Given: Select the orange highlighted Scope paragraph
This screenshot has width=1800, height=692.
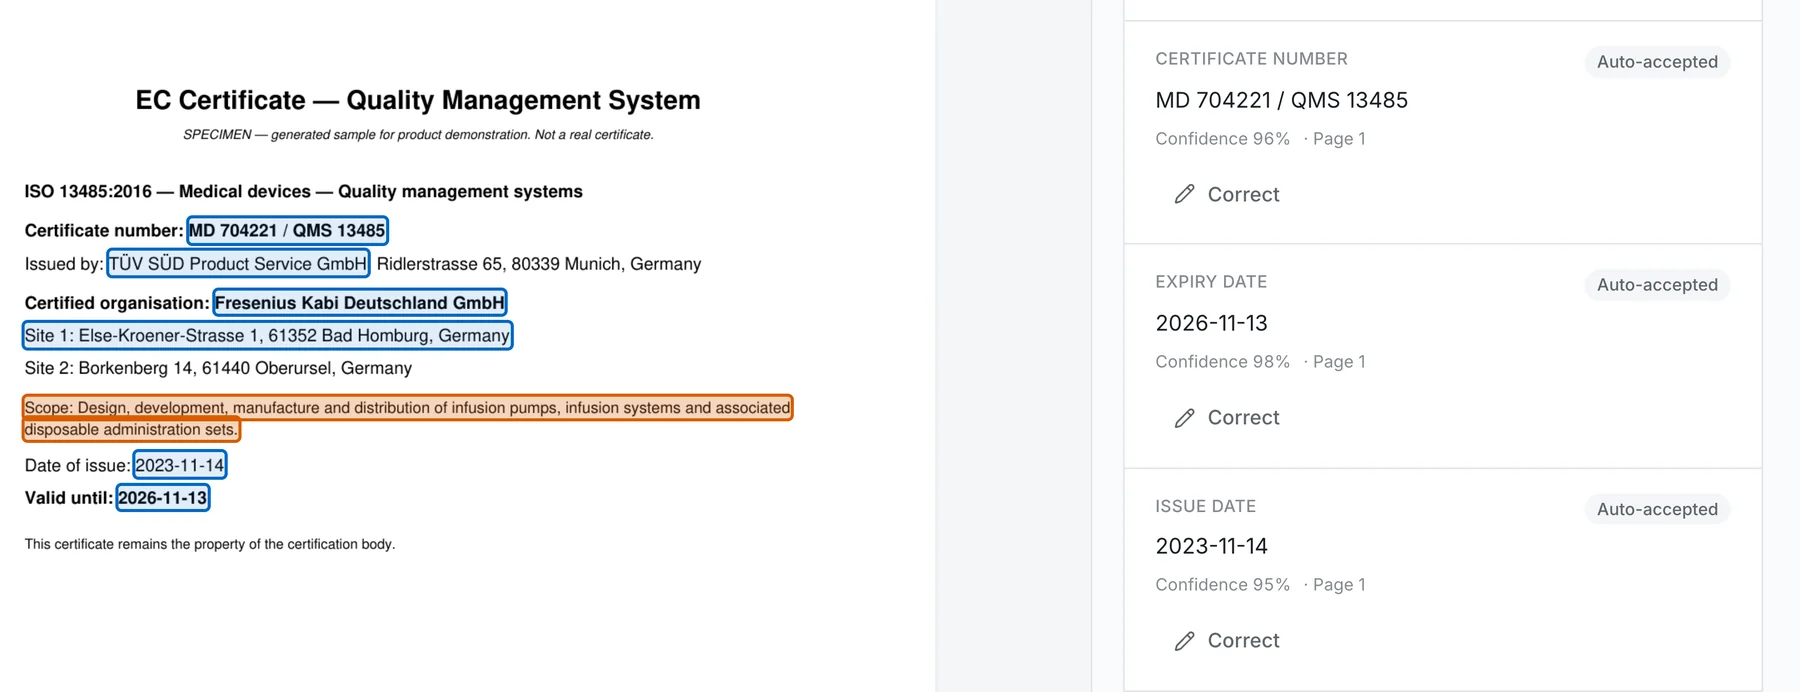Looking at the screenshot, I should point(407,418).
